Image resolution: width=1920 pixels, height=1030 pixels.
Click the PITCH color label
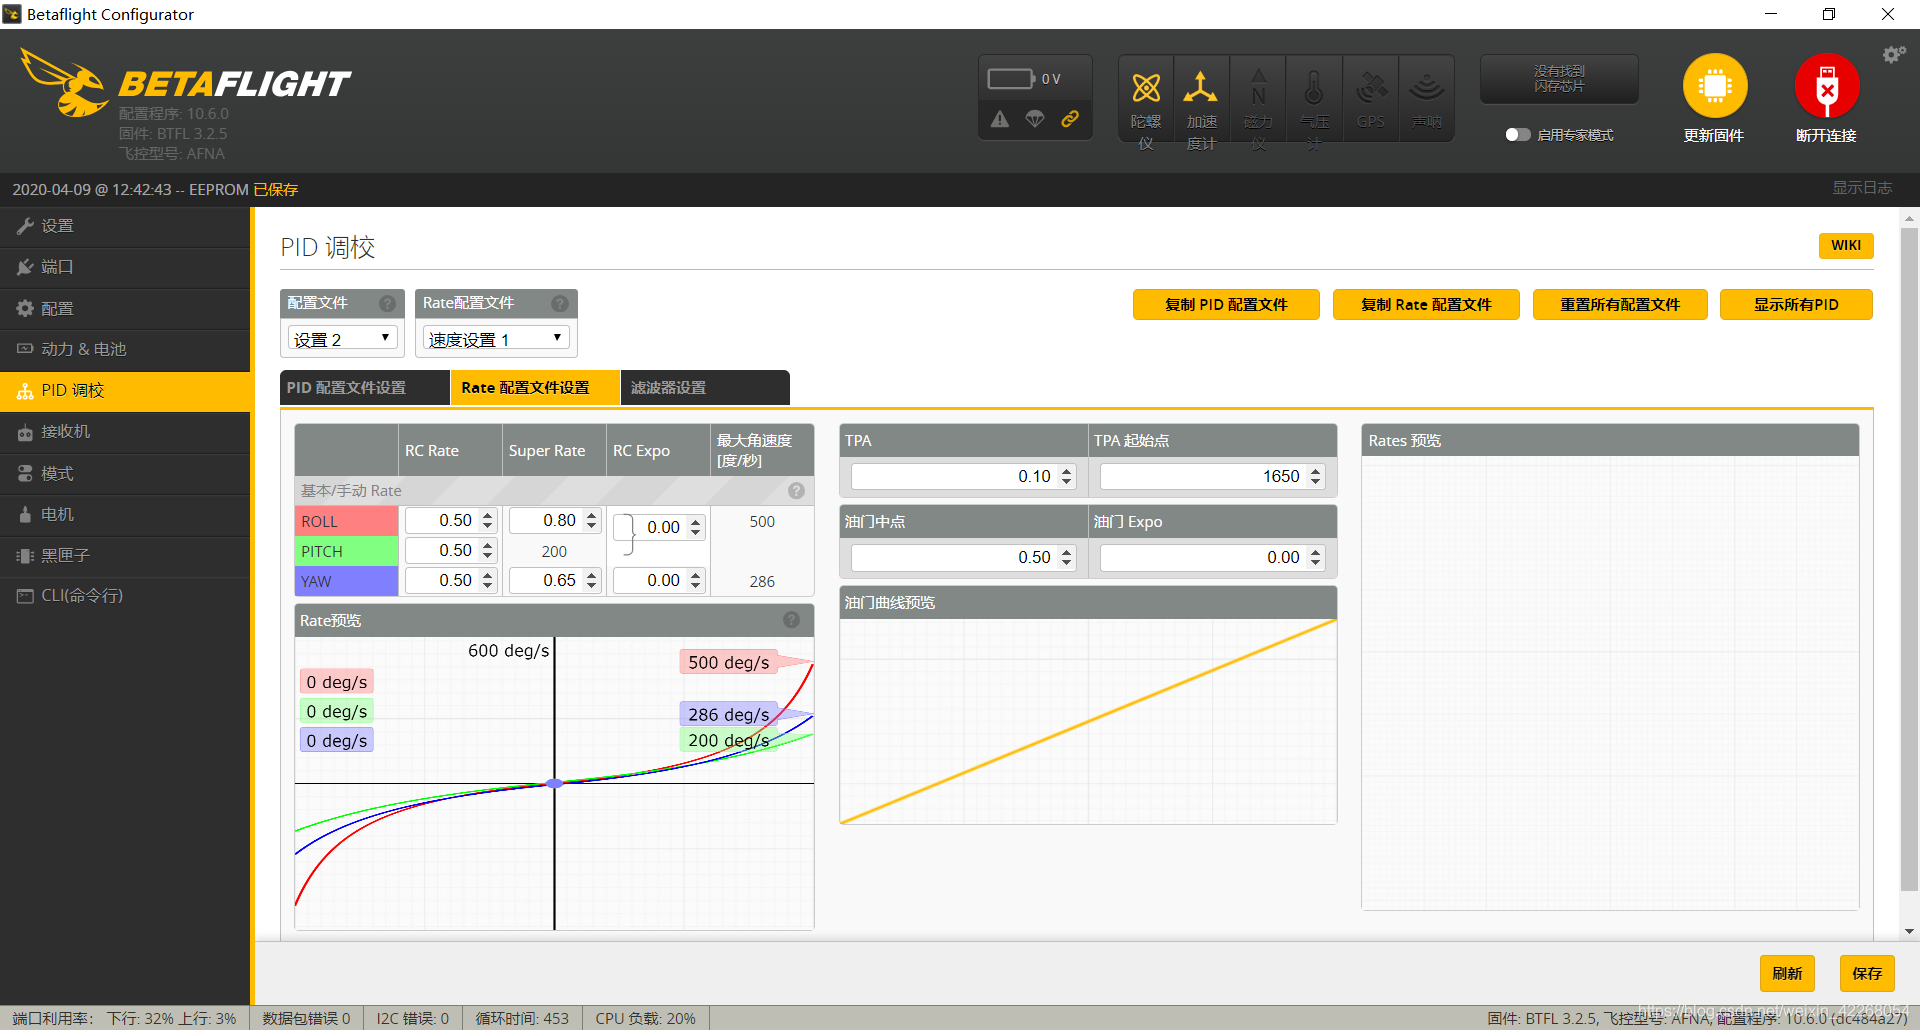[x=347, y=551]
